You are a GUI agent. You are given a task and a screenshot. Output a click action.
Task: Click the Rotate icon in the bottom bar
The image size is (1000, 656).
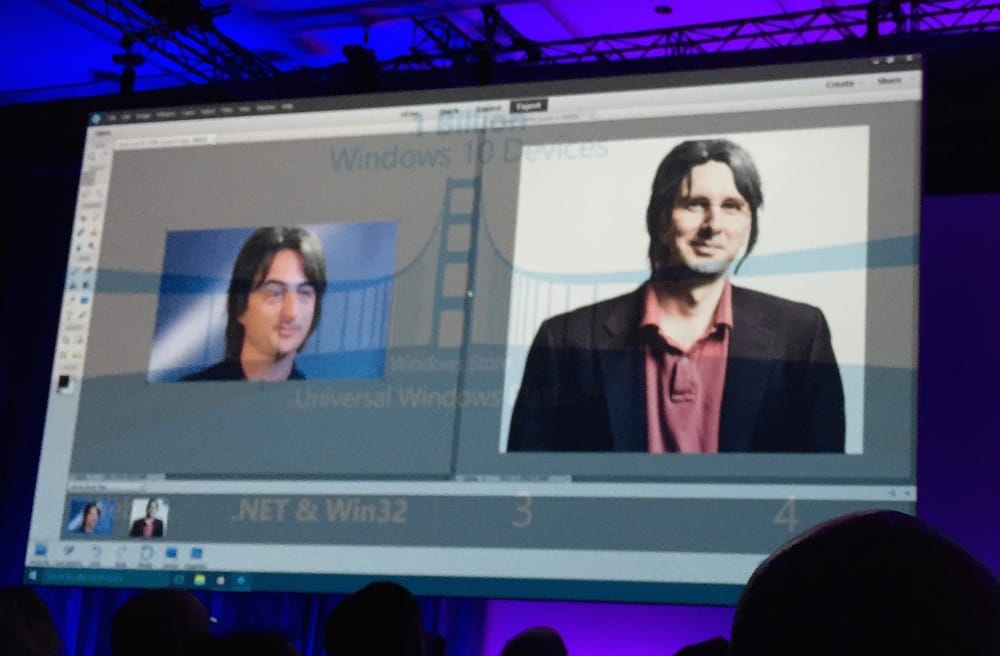pos(146,555)
